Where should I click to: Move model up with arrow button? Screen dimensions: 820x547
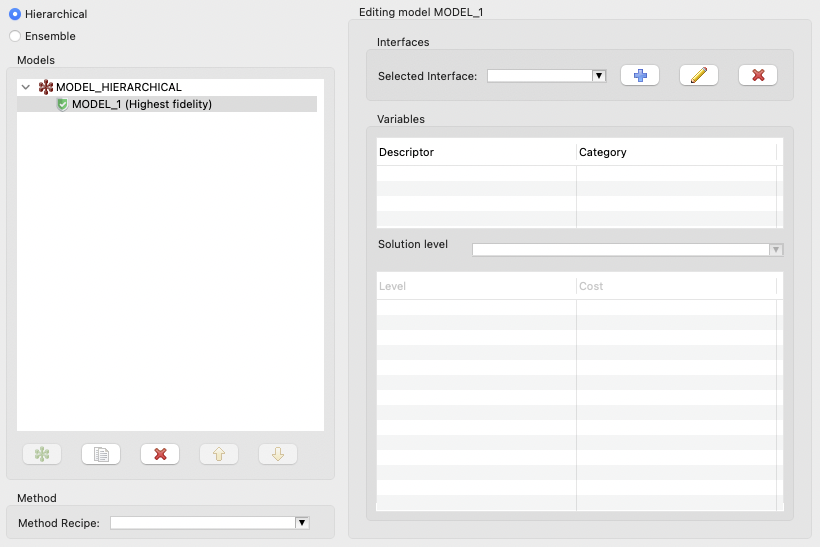(x=219, y=454)
